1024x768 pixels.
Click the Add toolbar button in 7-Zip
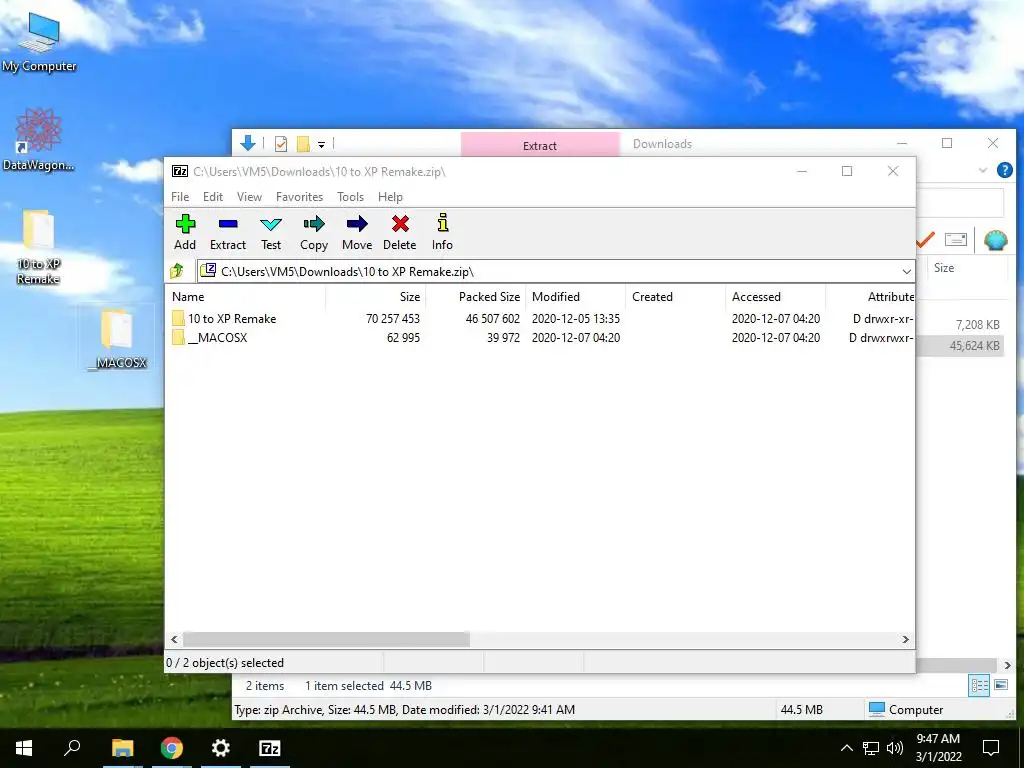[185, 232]
